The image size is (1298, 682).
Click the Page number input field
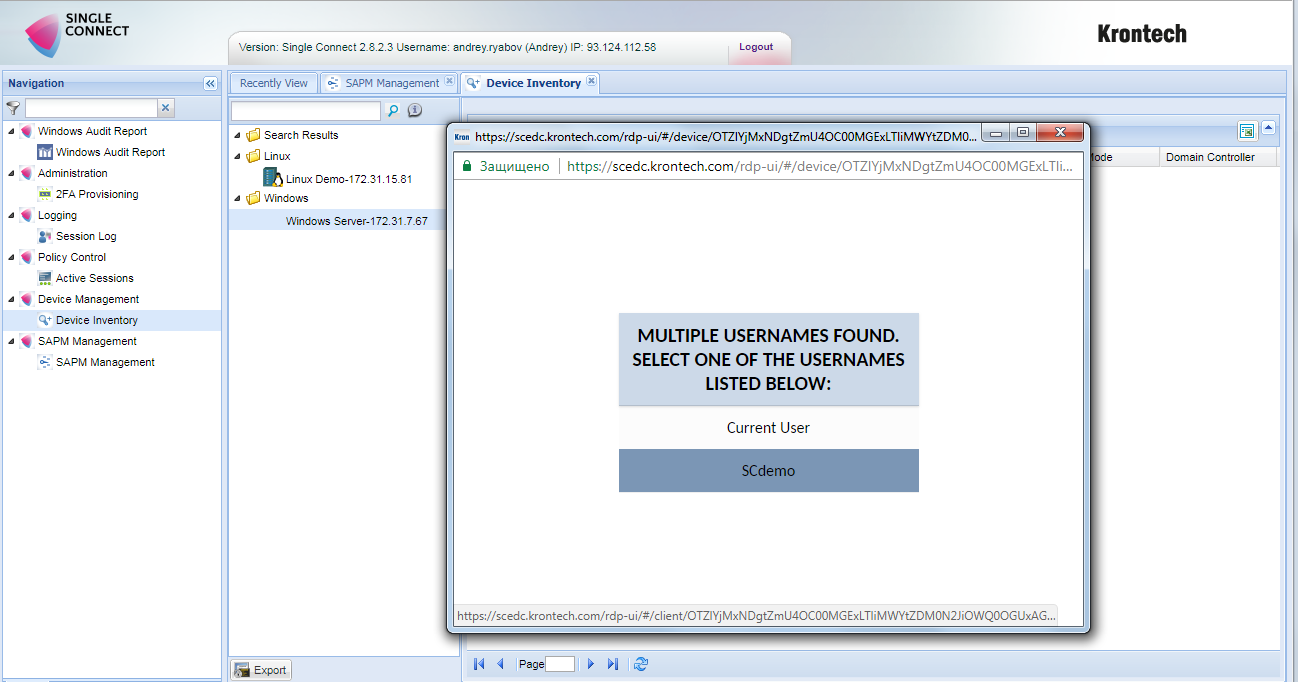560,664
